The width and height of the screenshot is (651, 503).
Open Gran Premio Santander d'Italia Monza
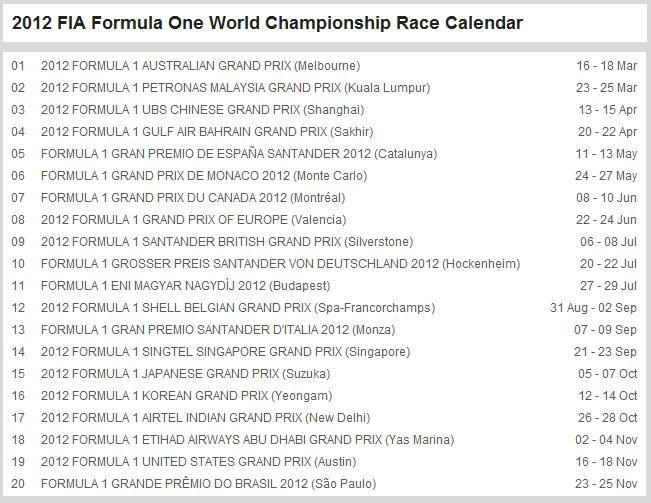coord(218,330)
